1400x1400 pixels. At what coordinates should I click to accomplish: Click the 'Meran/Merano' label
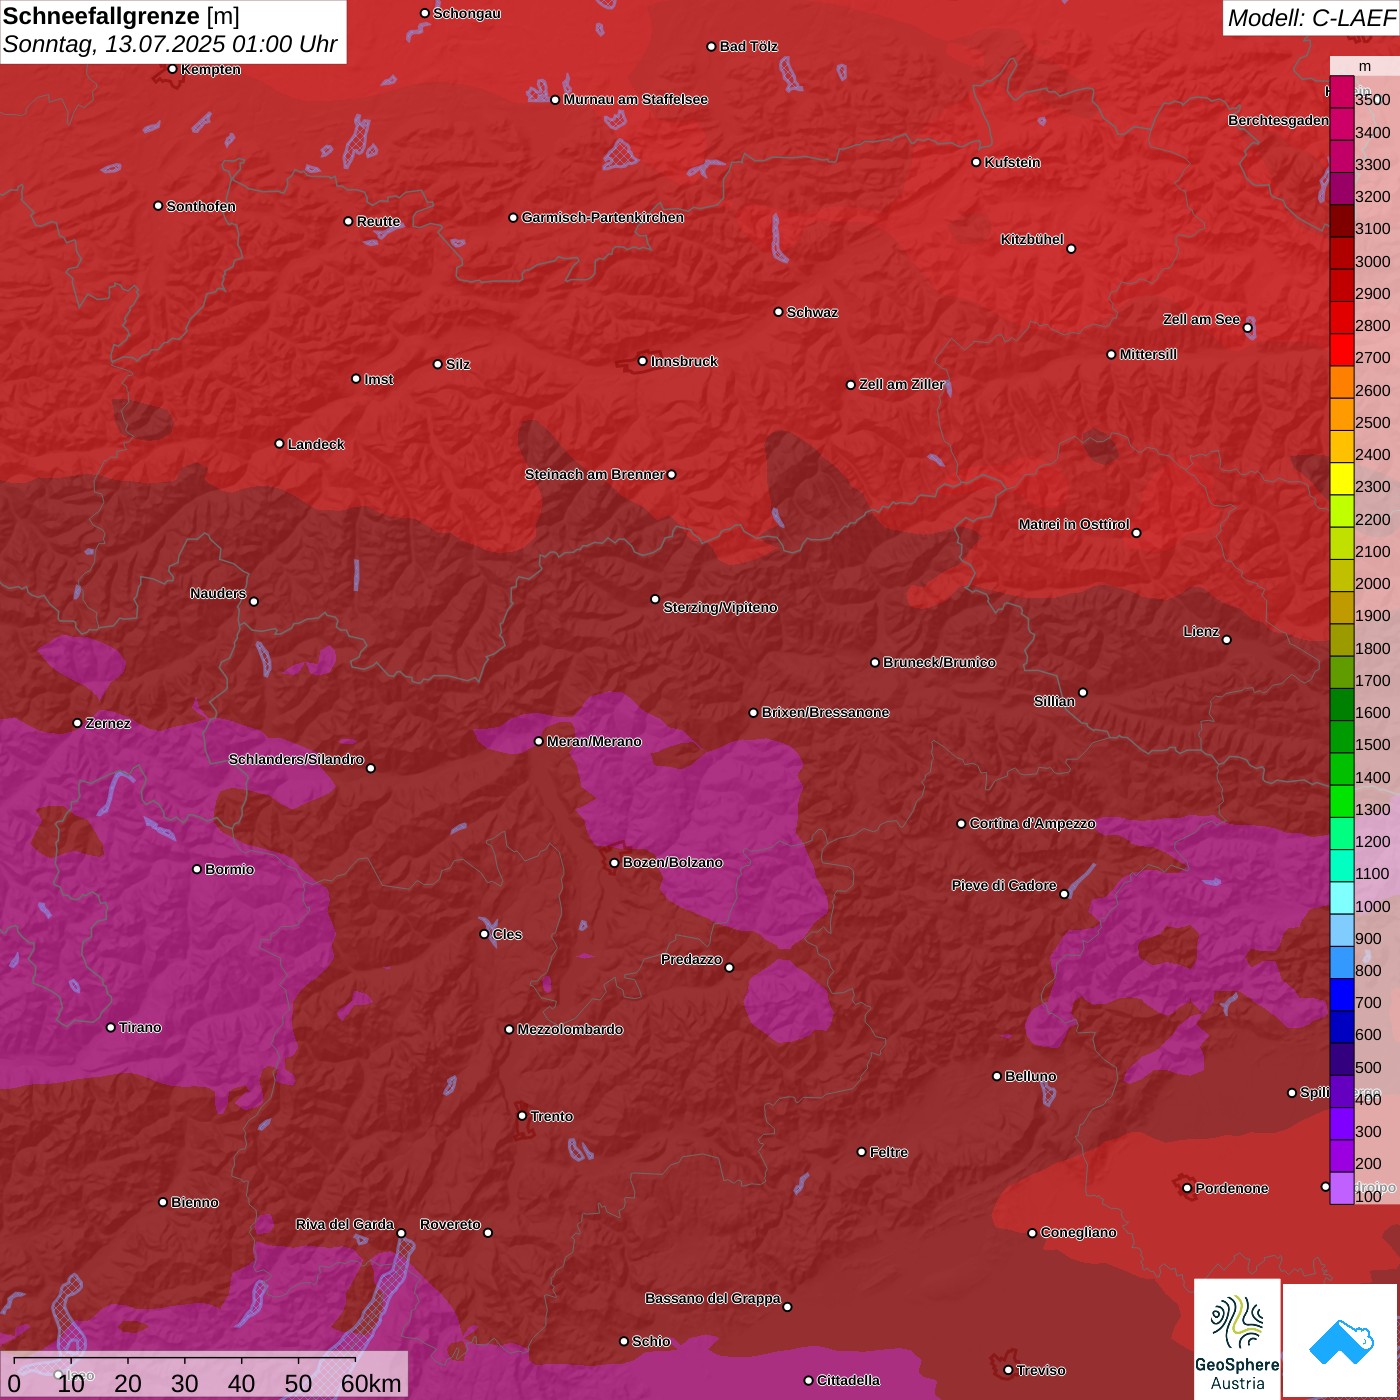point(594,742)
